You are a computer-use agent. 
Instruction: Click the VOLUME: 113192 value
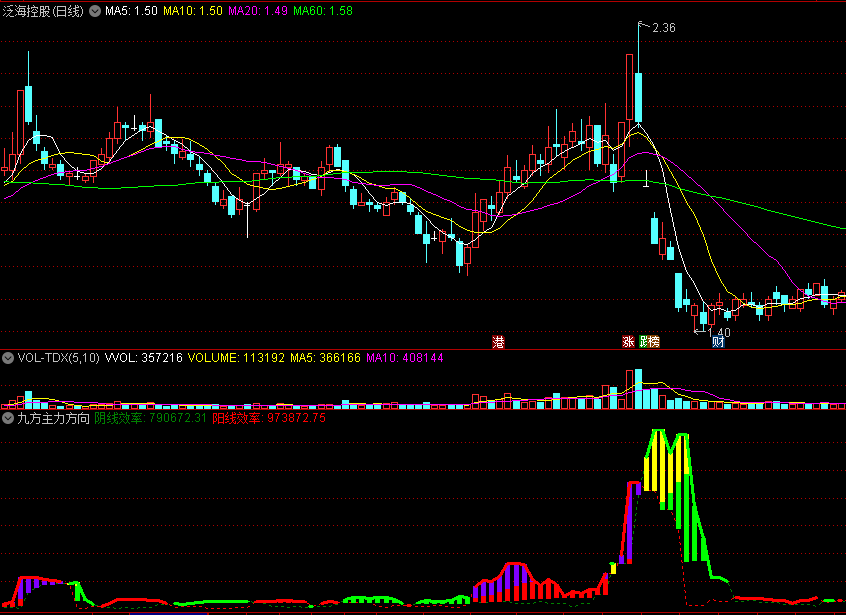click(236, 358)
